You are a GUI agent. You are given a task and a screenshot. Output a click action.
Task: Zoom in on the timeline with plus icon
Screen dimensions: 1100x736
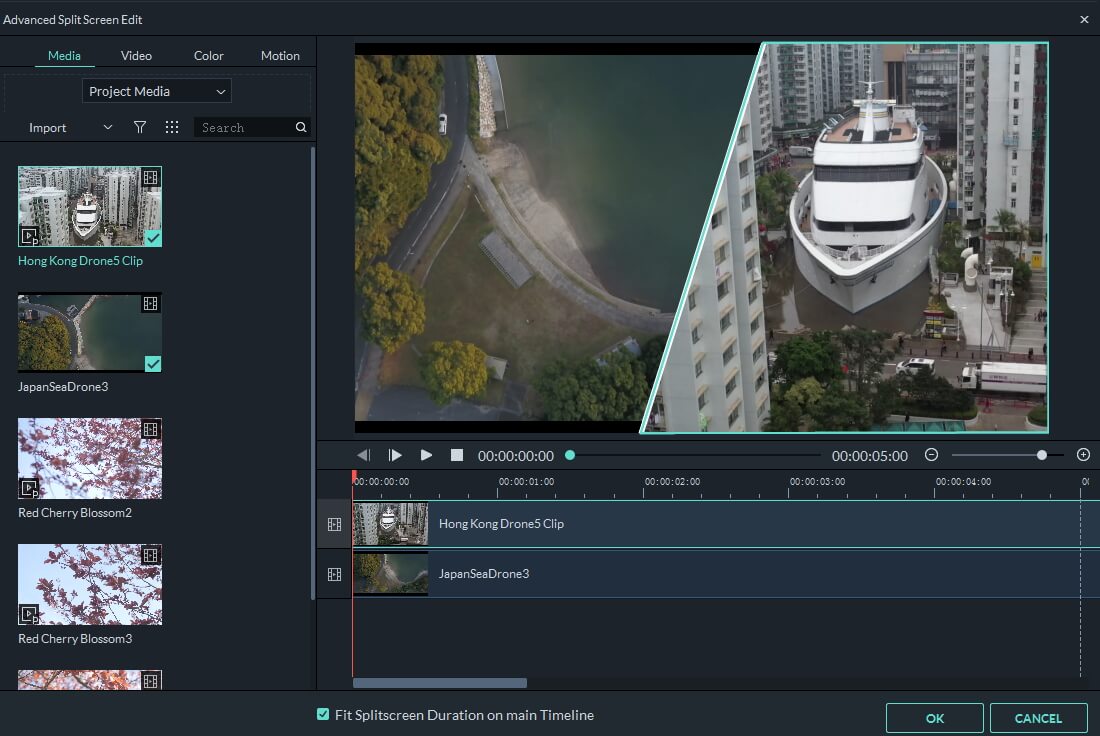[1083, 455]
